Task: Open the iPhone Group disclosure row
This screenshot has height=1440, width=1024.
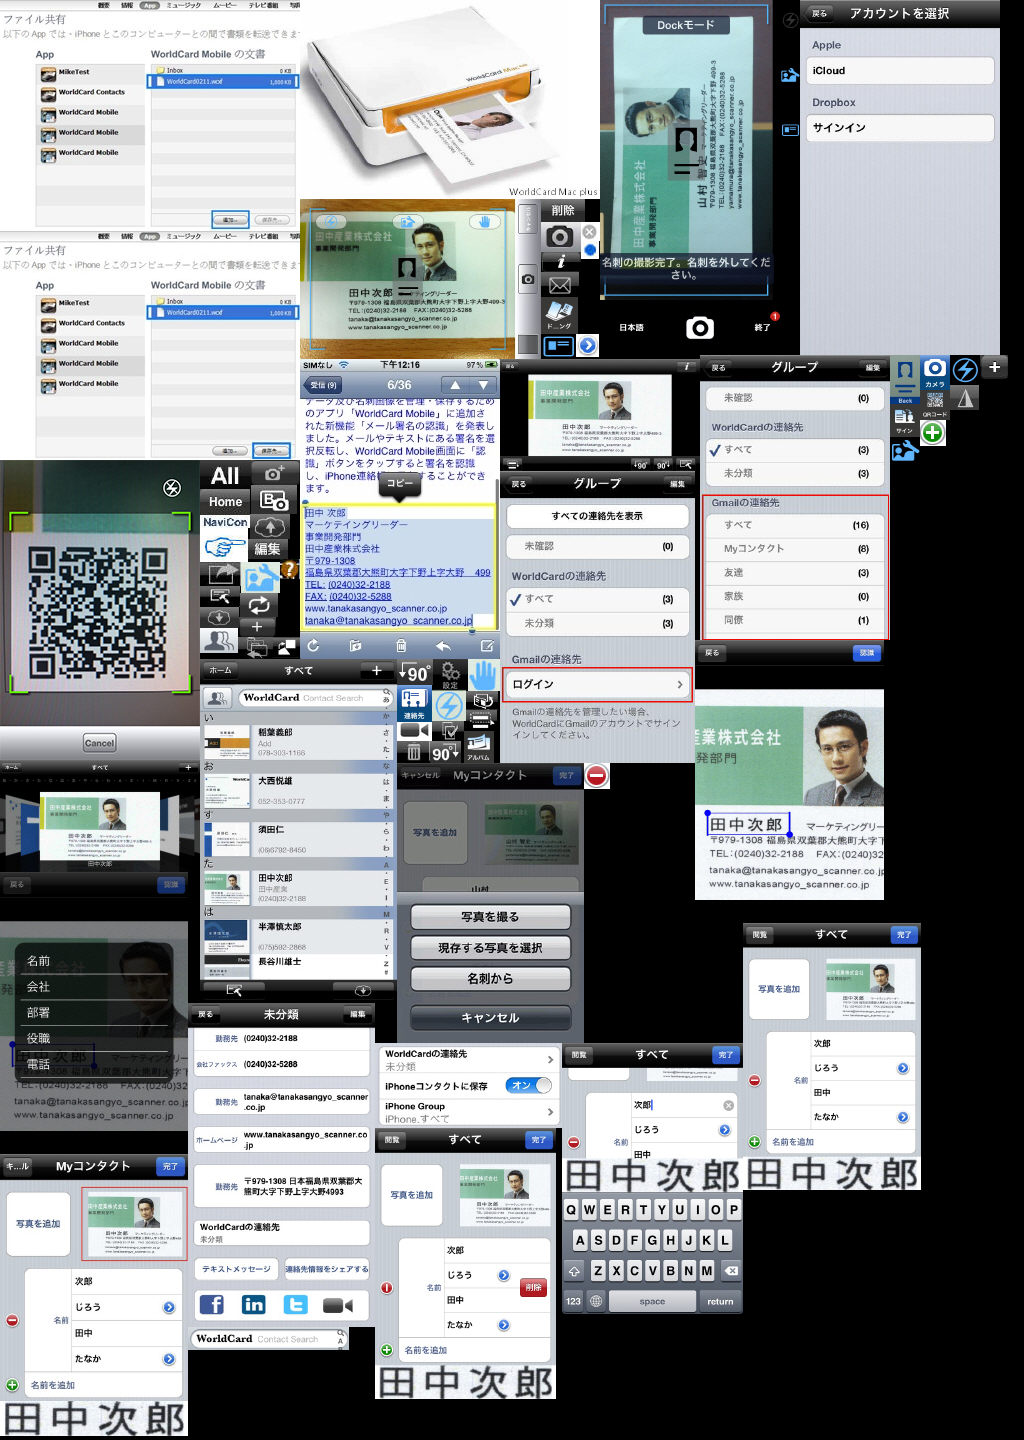Action: tap(468, 1112)
